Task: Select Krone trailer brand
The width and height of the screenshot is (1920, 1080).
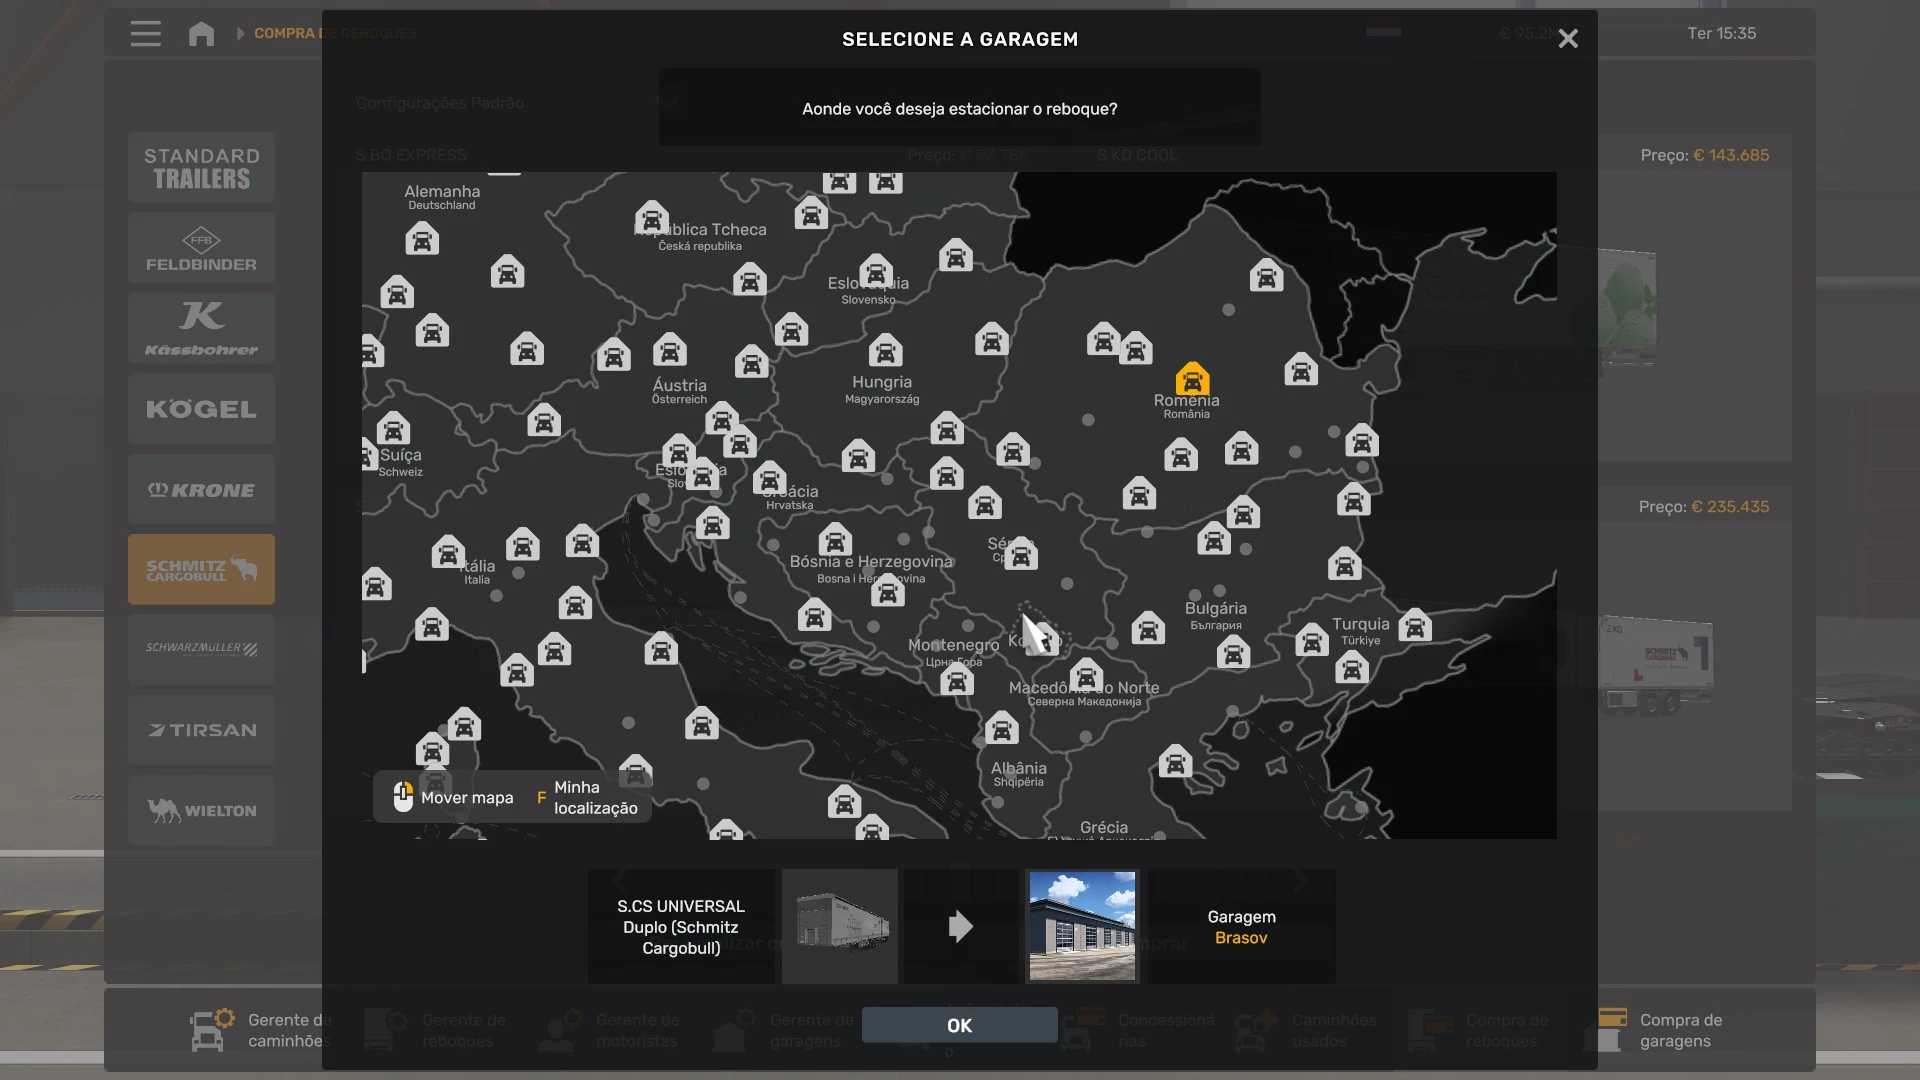Action: coord(201,490)
